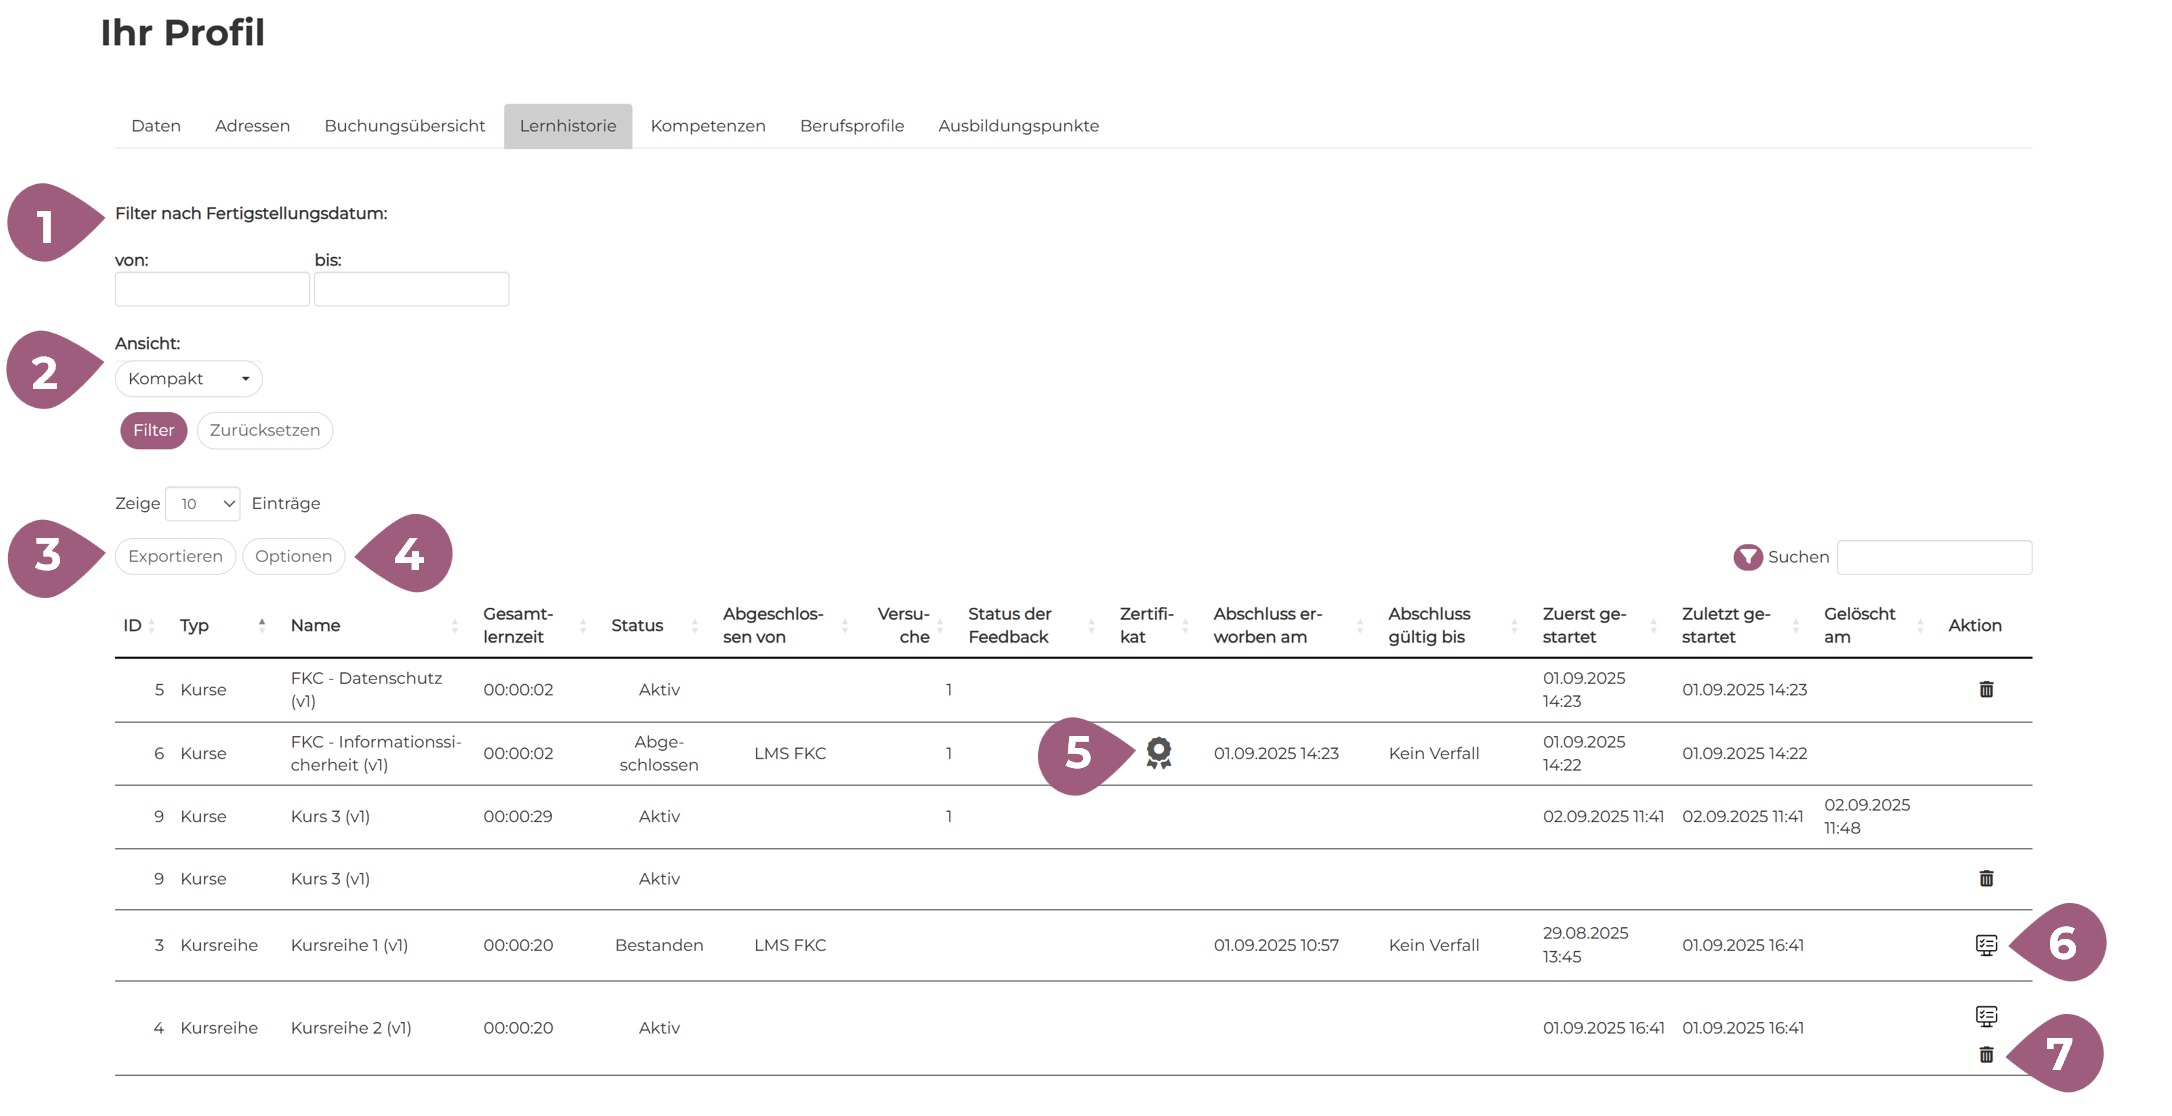This screenshot has height=1116, width=2172.
Task: Focus the 'von' date input field
Action: click(x=212, y=289)
